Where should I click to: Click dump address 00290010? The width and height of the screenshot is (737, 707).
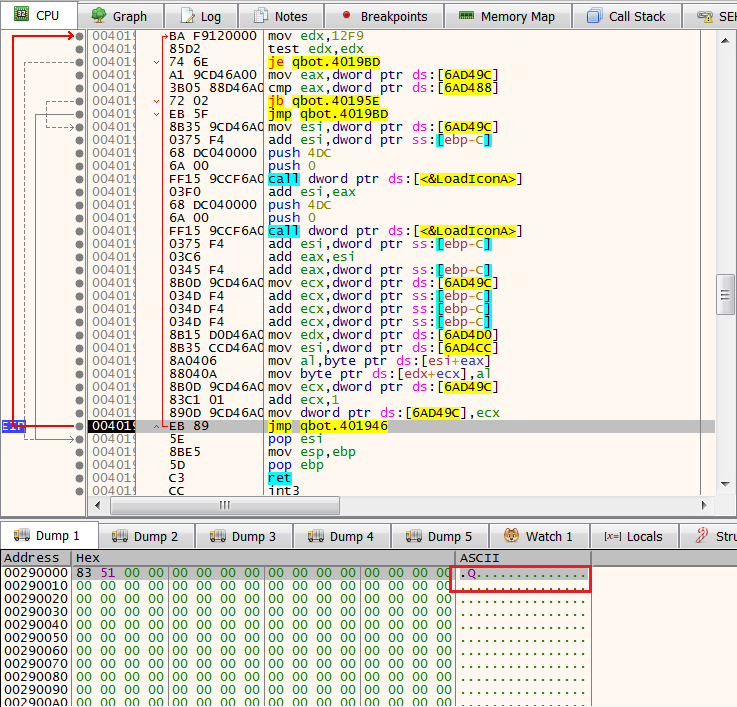36,586
